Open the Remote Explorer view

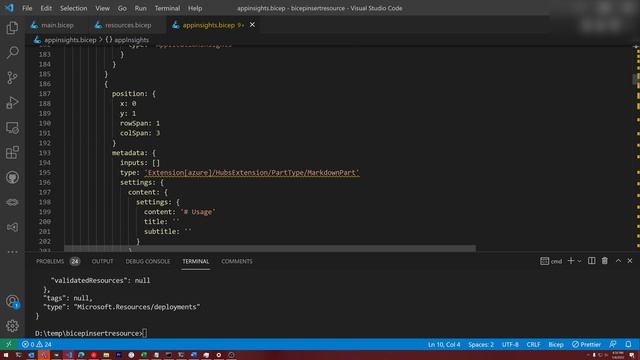[x=12, y=128]
